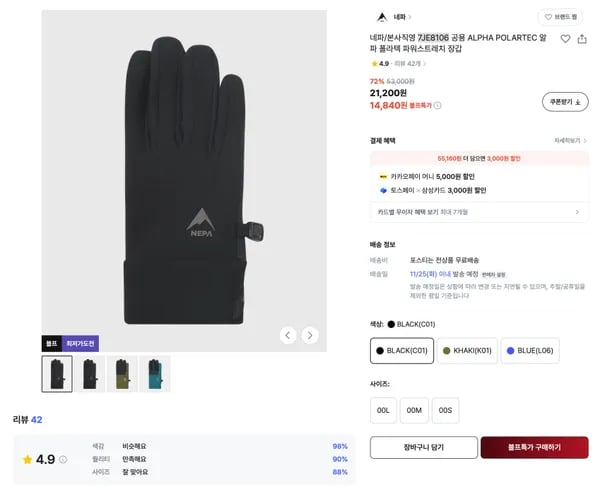This screenshot has width=600, height=490.
Task: Click the 브랜드 찜 heart button
Action: click(561, 17)
